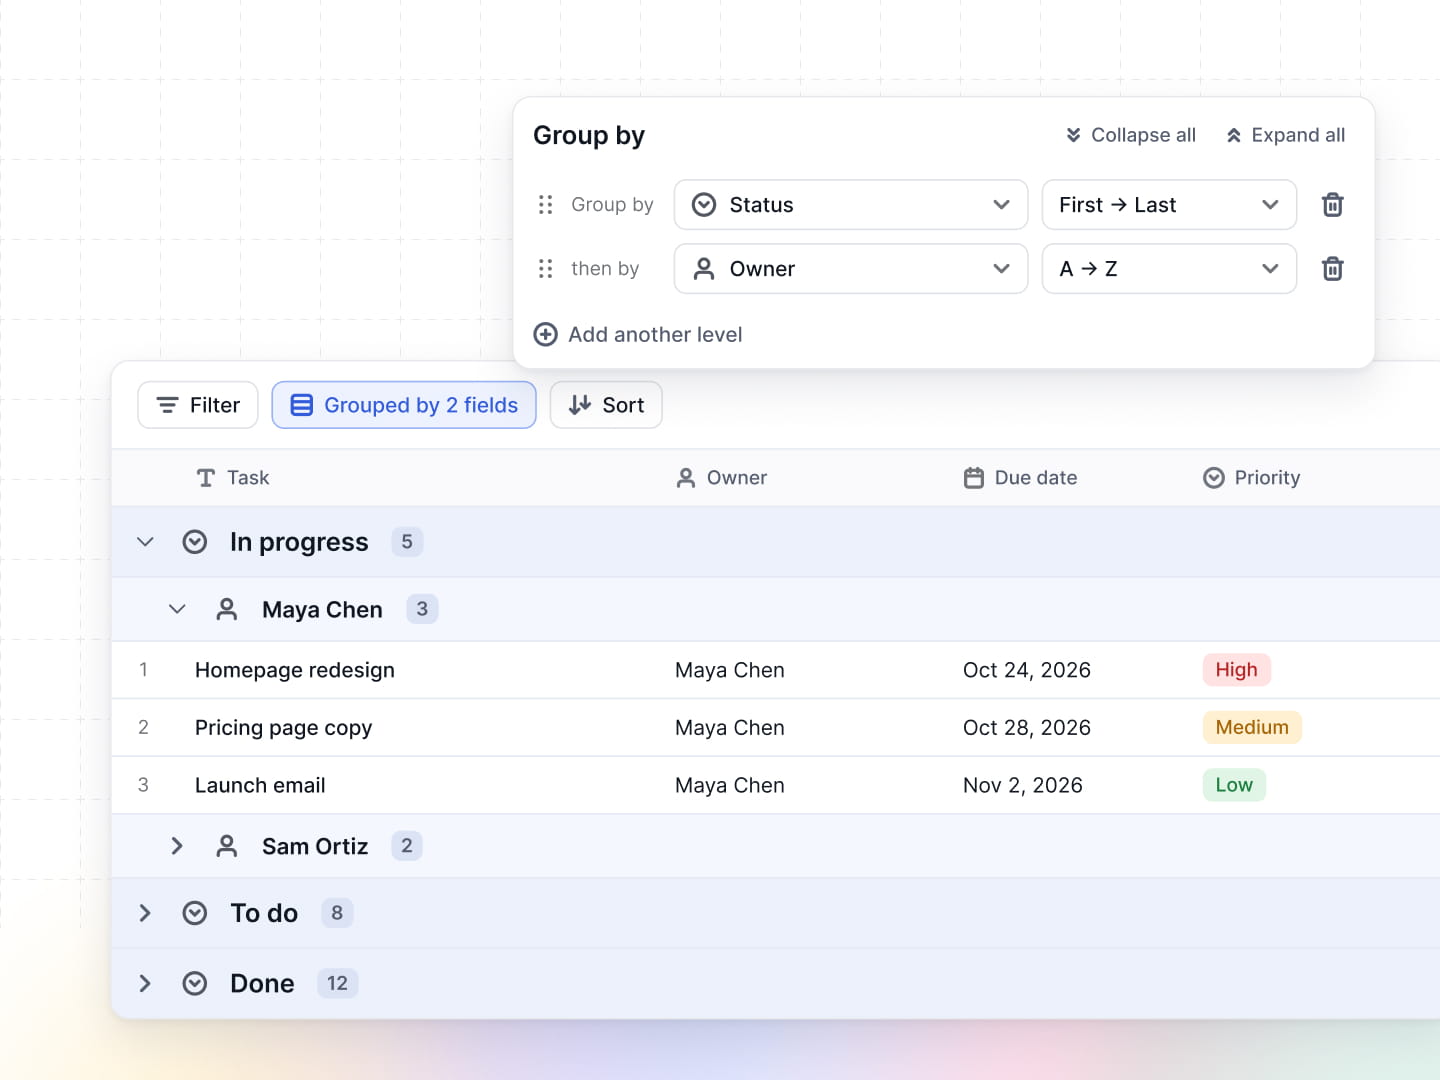Open the Filter options

coord(198,405)
